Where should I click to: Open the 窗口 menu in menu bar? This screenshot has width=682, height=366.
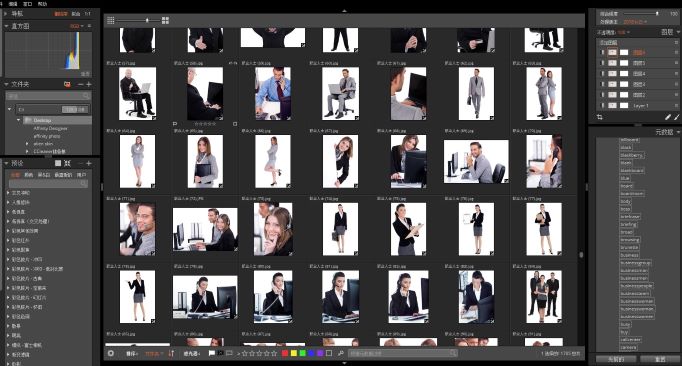point(27,3)
